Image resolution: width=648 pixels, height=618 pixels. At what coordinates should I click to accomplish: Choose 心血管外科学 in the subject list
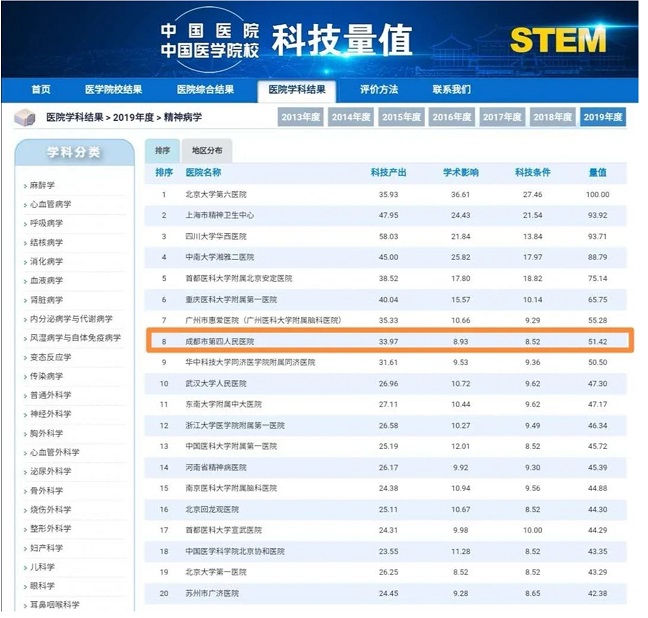tap(55, 452)
